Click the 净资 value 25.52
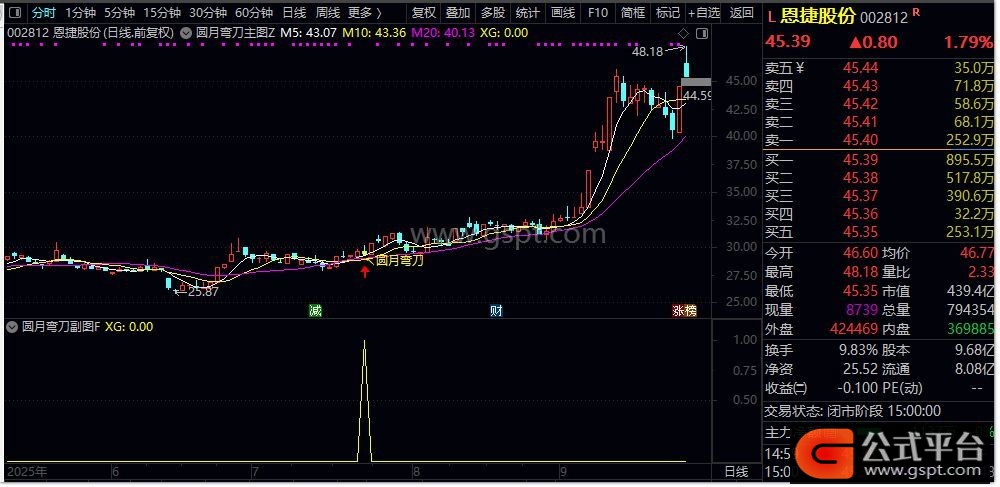Screen dimensions: 1000x487 tap(860, 369)
